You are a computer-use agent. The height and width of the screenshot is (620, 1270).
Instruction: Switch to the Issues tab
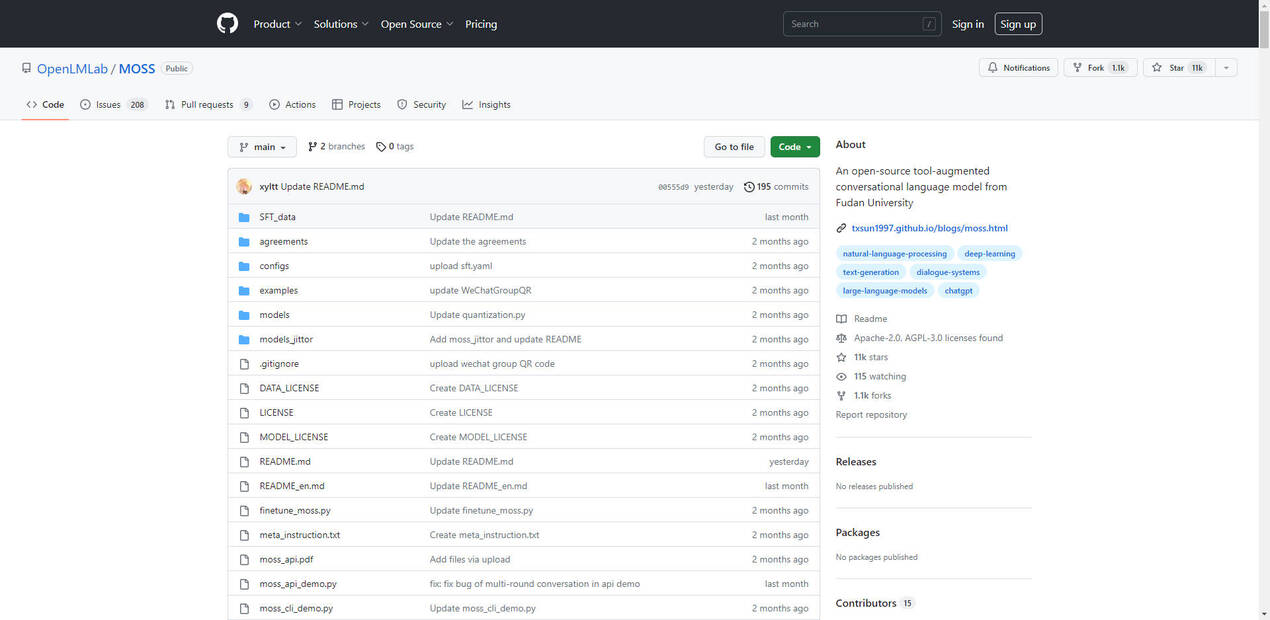(x=113, y=105)
